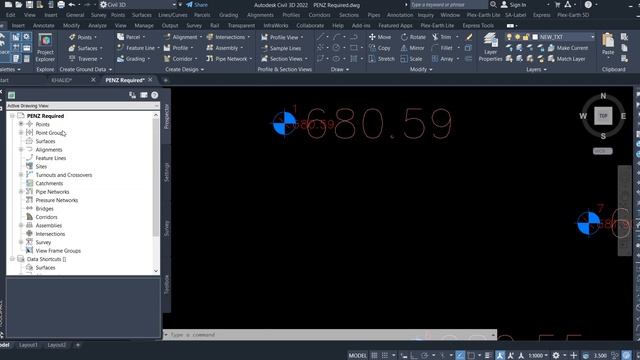Expand the Alignments tree node
This screenshot has width=640, height=360.
(x=21, y=149)
